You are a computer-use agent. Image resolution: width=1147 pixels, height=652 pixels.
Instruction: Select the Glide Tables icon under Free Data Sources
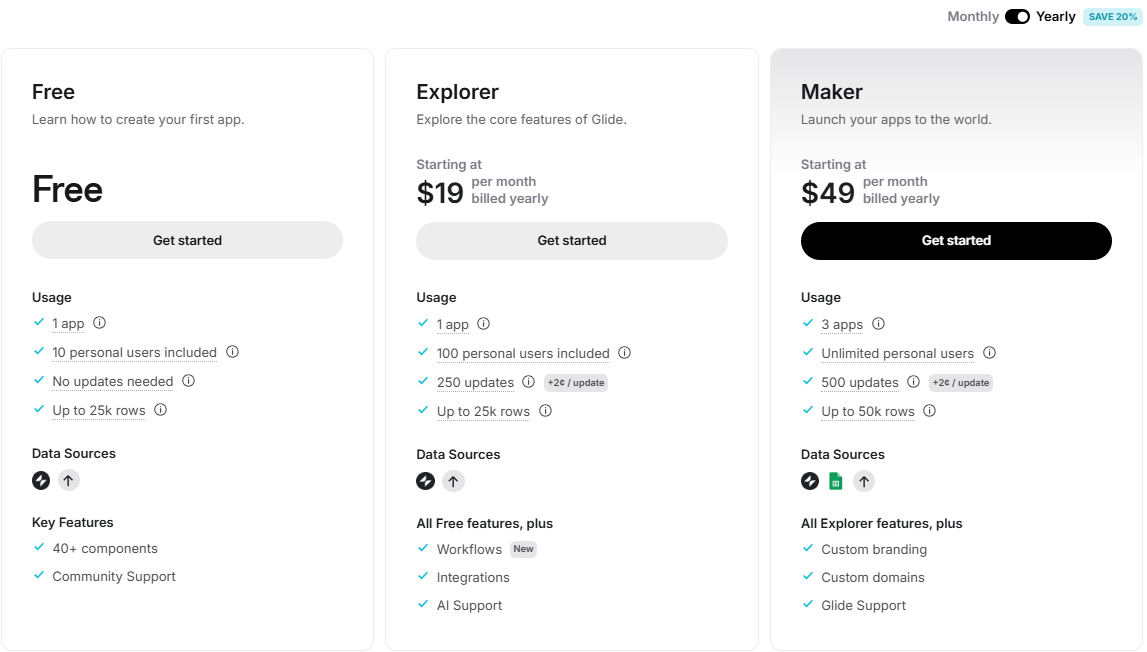coord(41,480)
